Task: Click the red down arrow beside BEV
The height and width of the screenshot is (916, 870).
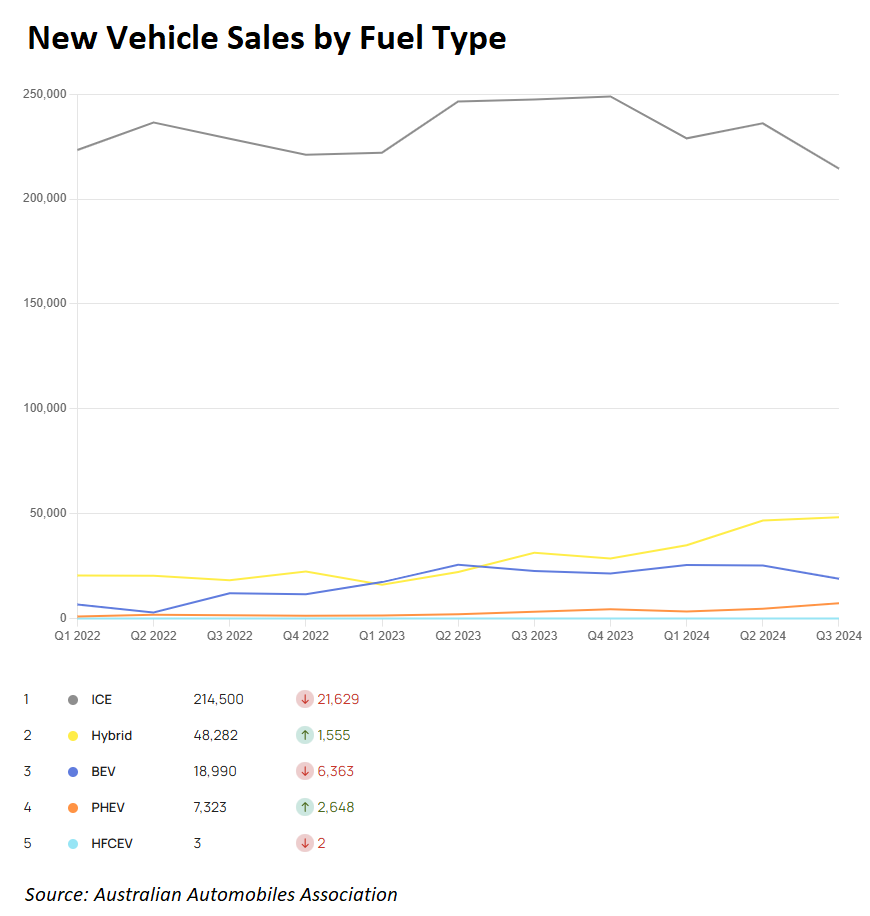Action: pos(305,771)
